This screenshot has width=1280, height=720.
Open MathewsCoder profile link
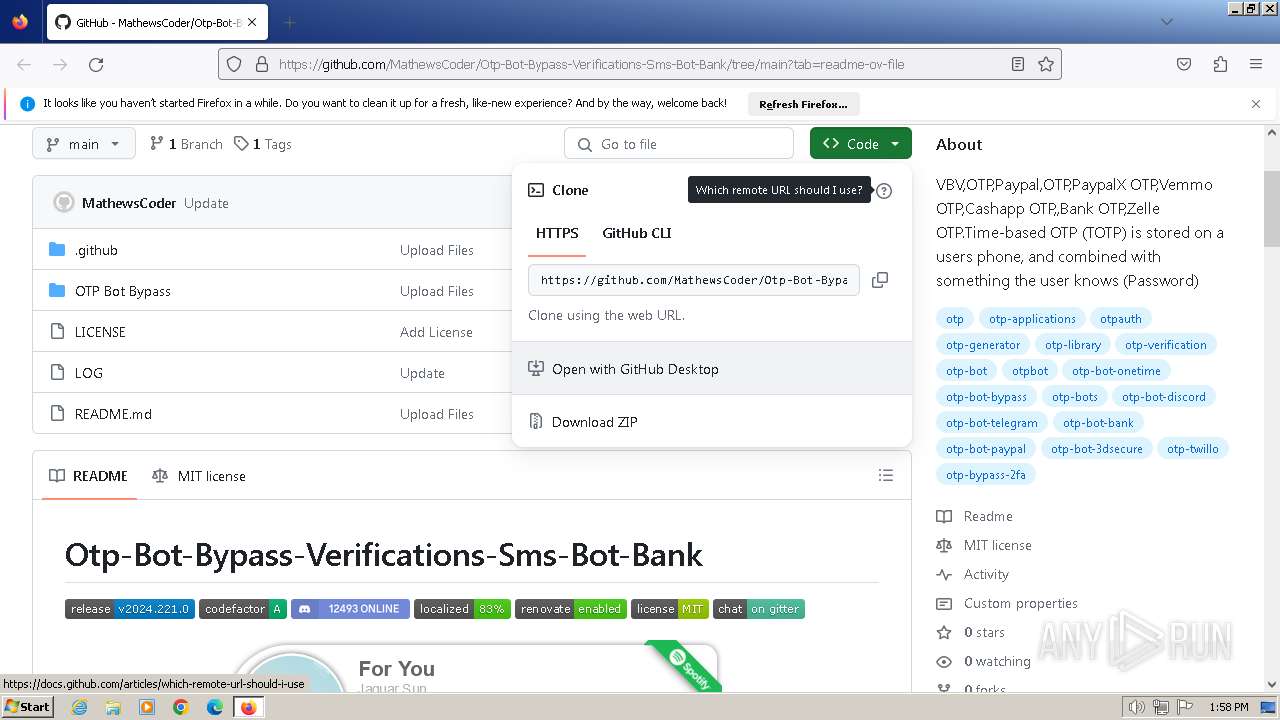129,203
